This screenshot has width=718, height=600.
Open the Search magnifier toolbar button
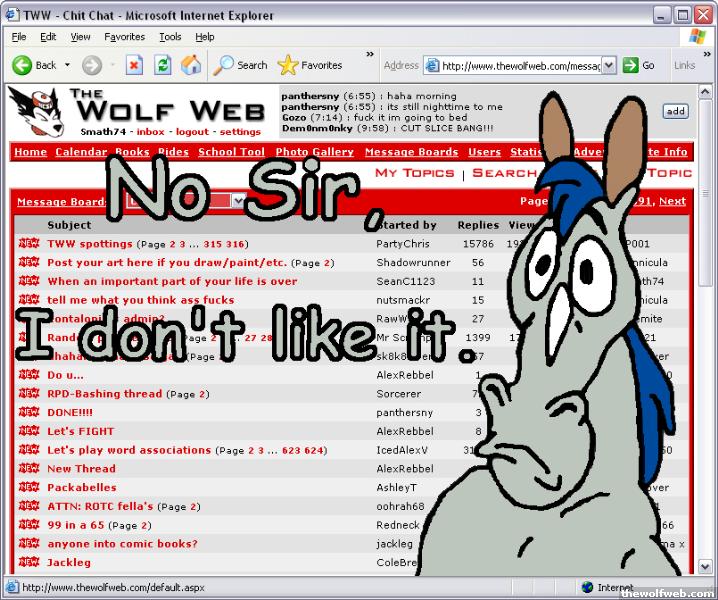click(x=240, y=65)
